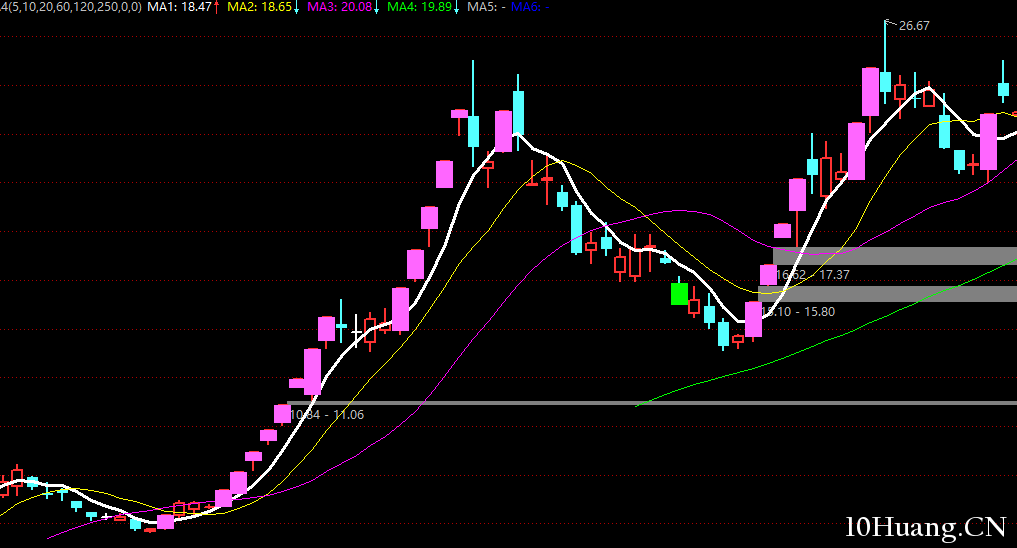This screenshot has height=548, width=1017.
Task: Select the upper gray gap band
Action: coord(894,256)
